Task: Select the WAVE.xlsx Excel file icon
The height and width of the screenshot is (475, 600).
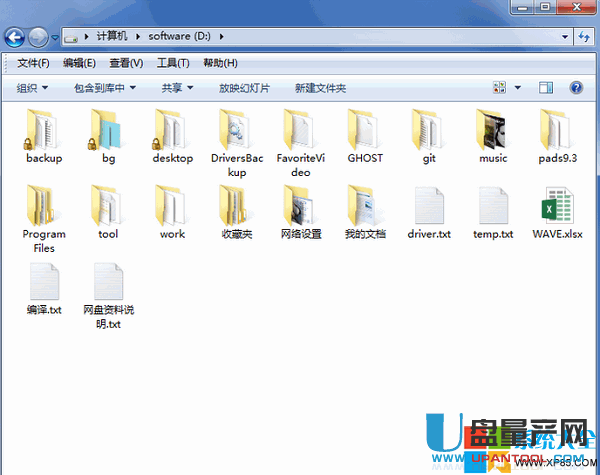Action: (x=558, y=206)
